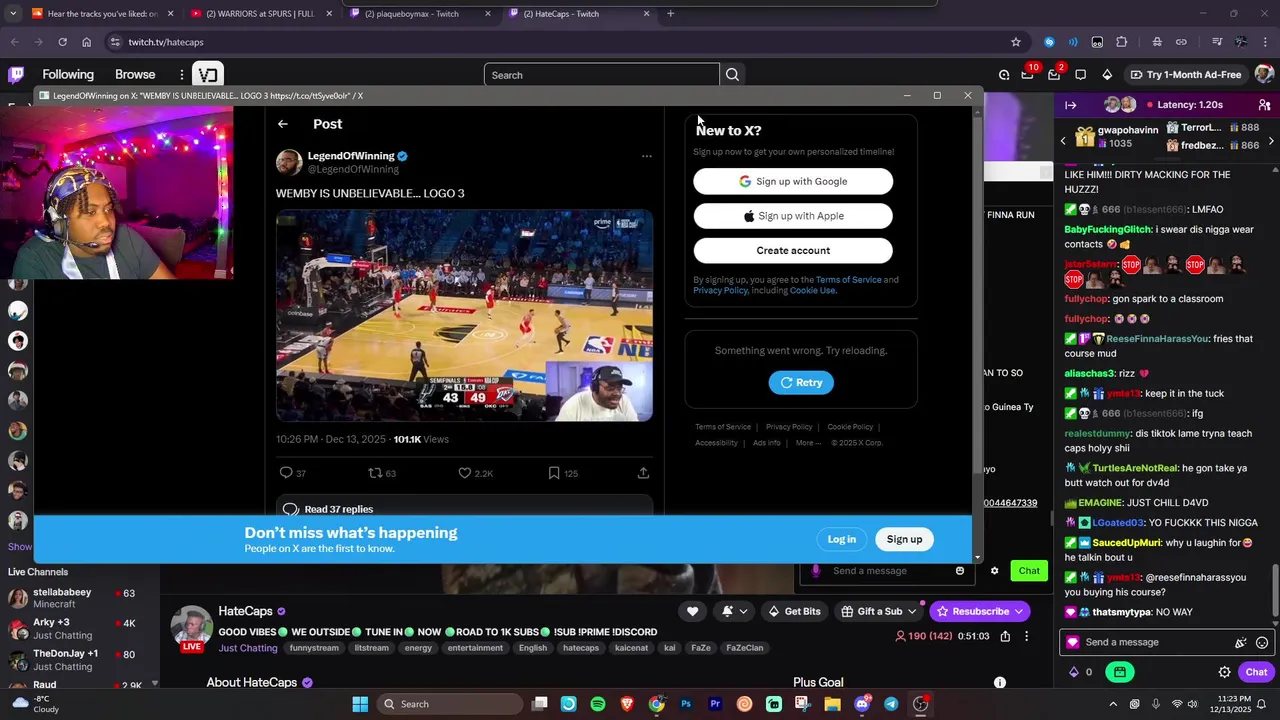Click Sign up on the blue X banner
1280x720 pixels.
pos(904,539)
